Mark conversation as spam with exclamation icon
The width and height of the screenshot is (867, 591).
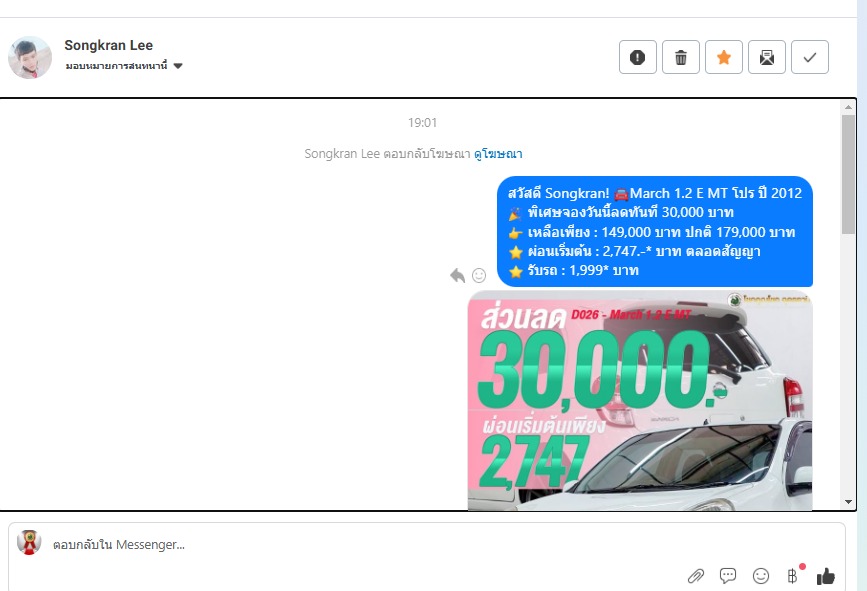pos(638,57)
